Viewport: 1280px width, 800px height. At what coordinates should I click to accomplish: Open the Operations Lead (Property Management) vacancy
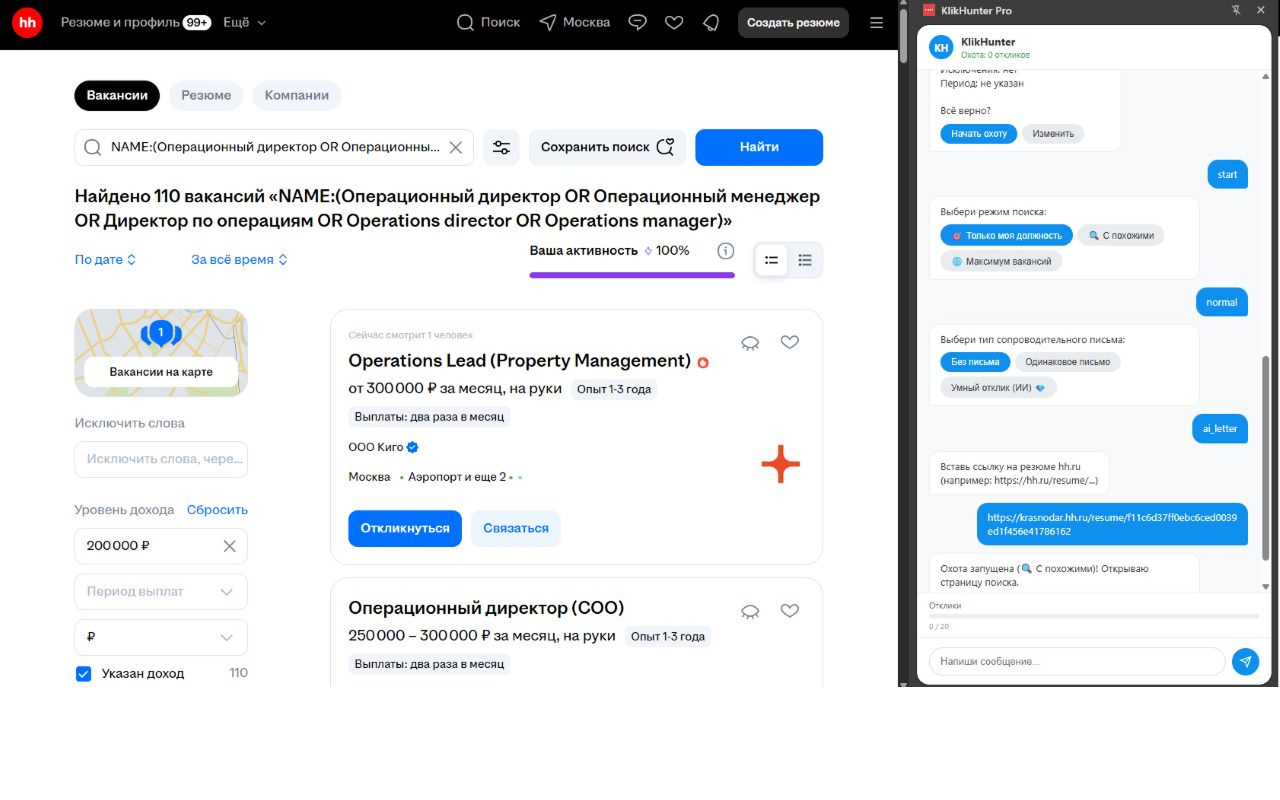[519, 361]
